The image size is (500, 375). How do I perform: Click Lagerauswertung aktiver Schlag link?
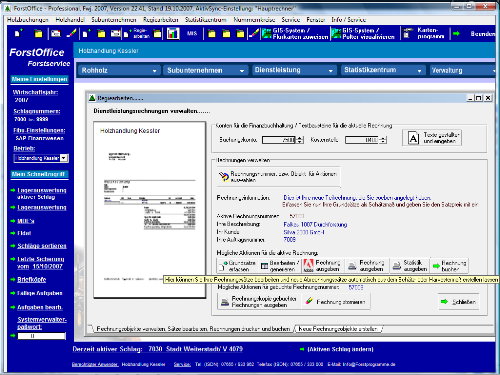42,194
